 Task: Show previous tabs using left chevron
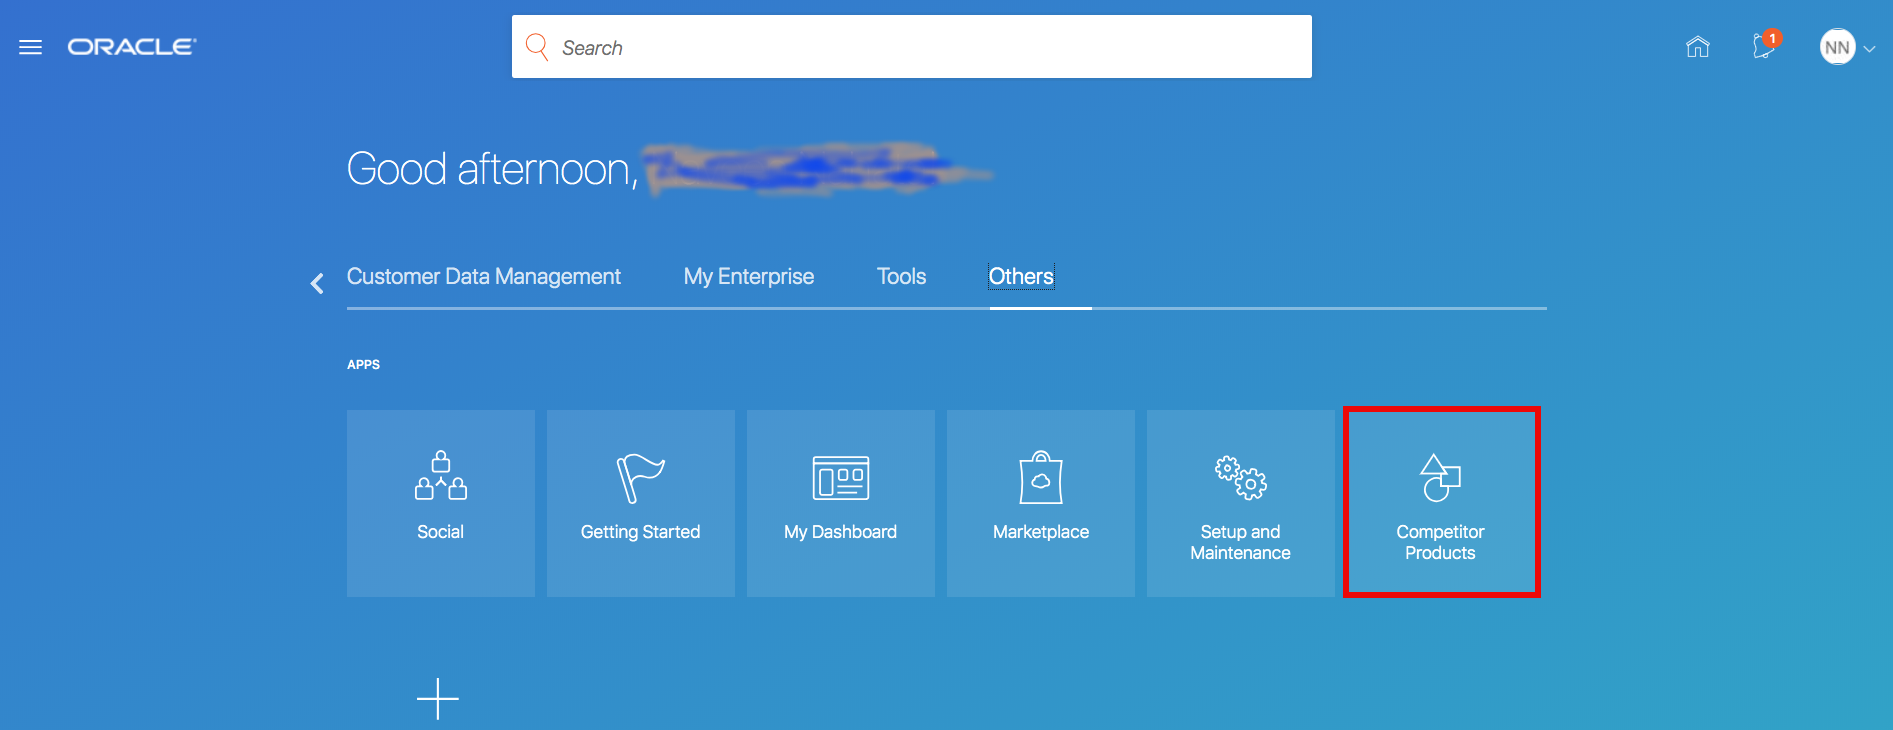click(x=317, y=284)
